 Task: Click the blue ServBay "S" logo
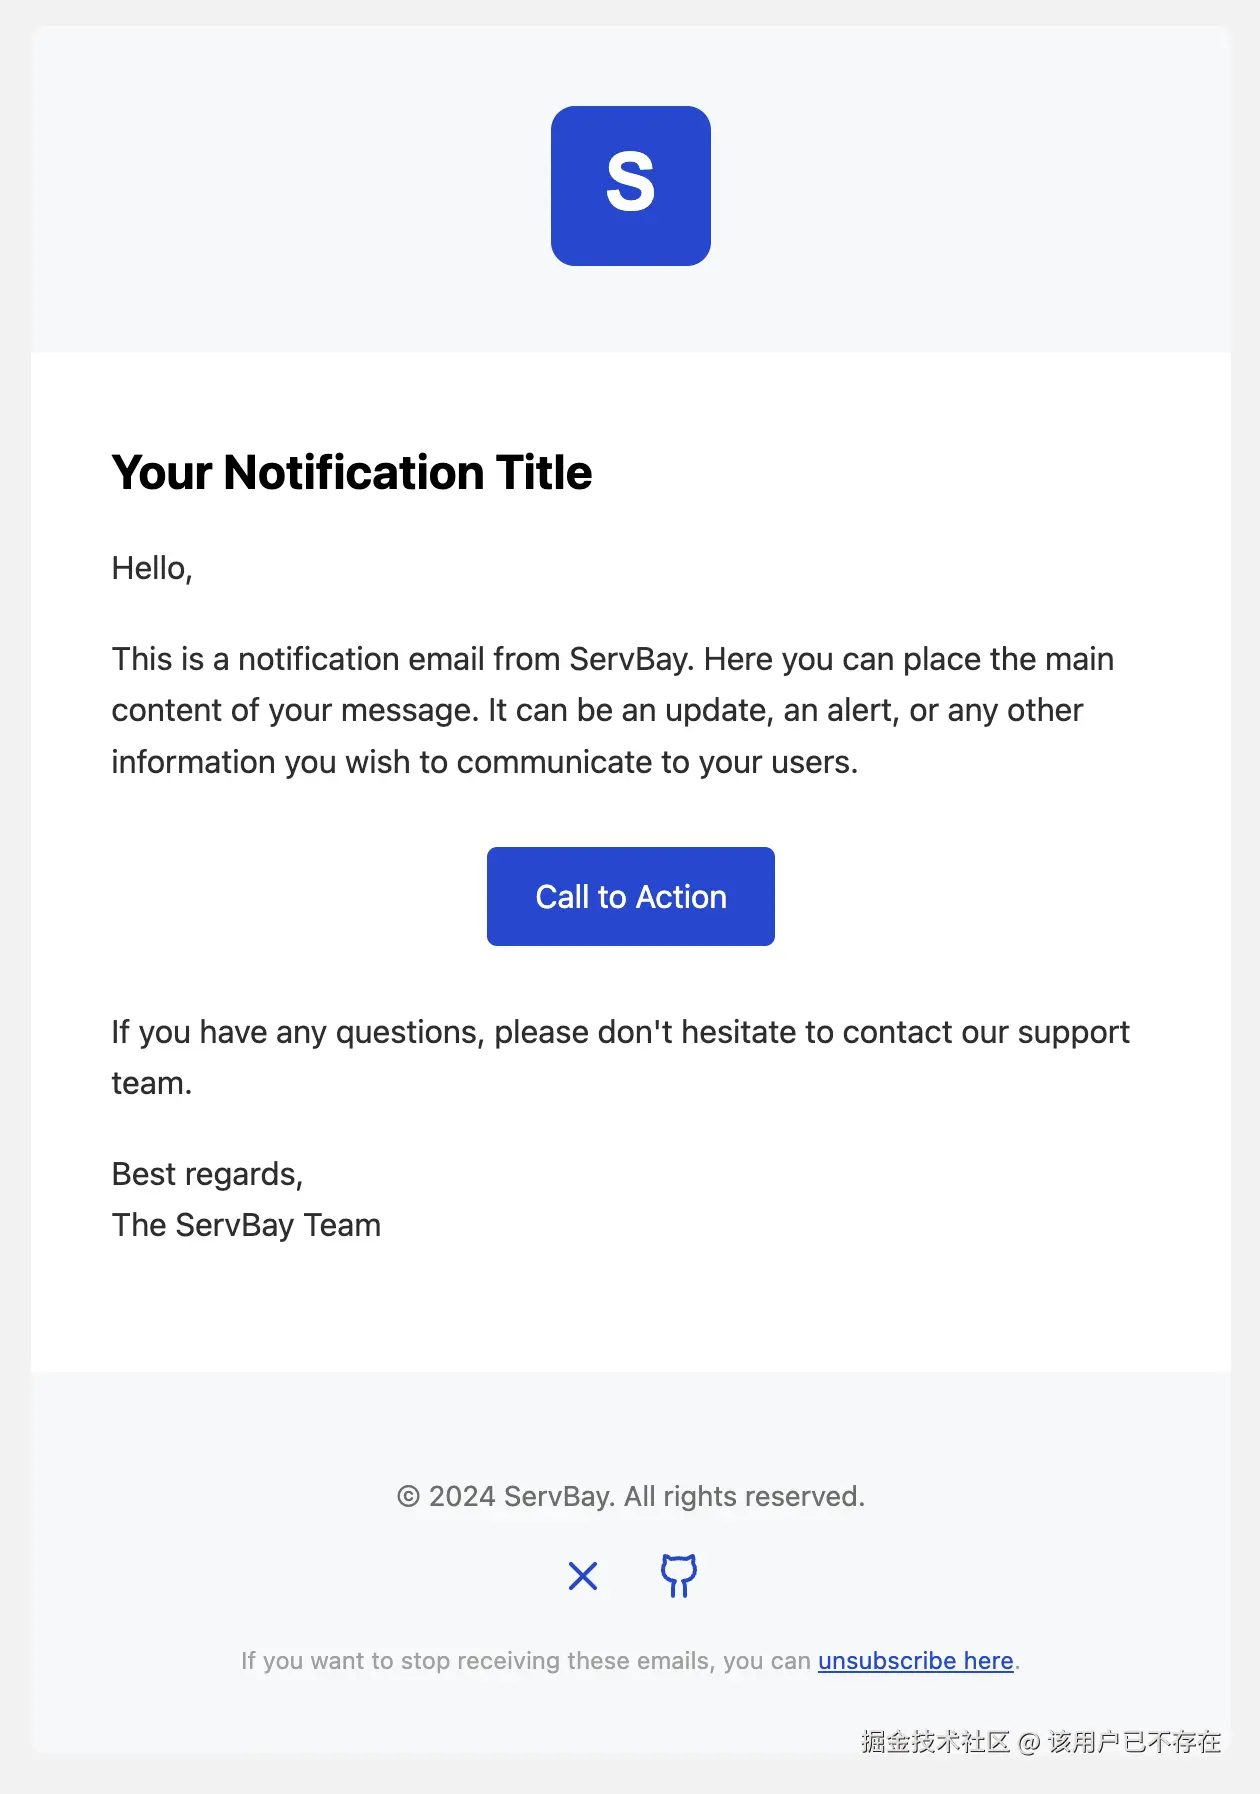(630, 186)
